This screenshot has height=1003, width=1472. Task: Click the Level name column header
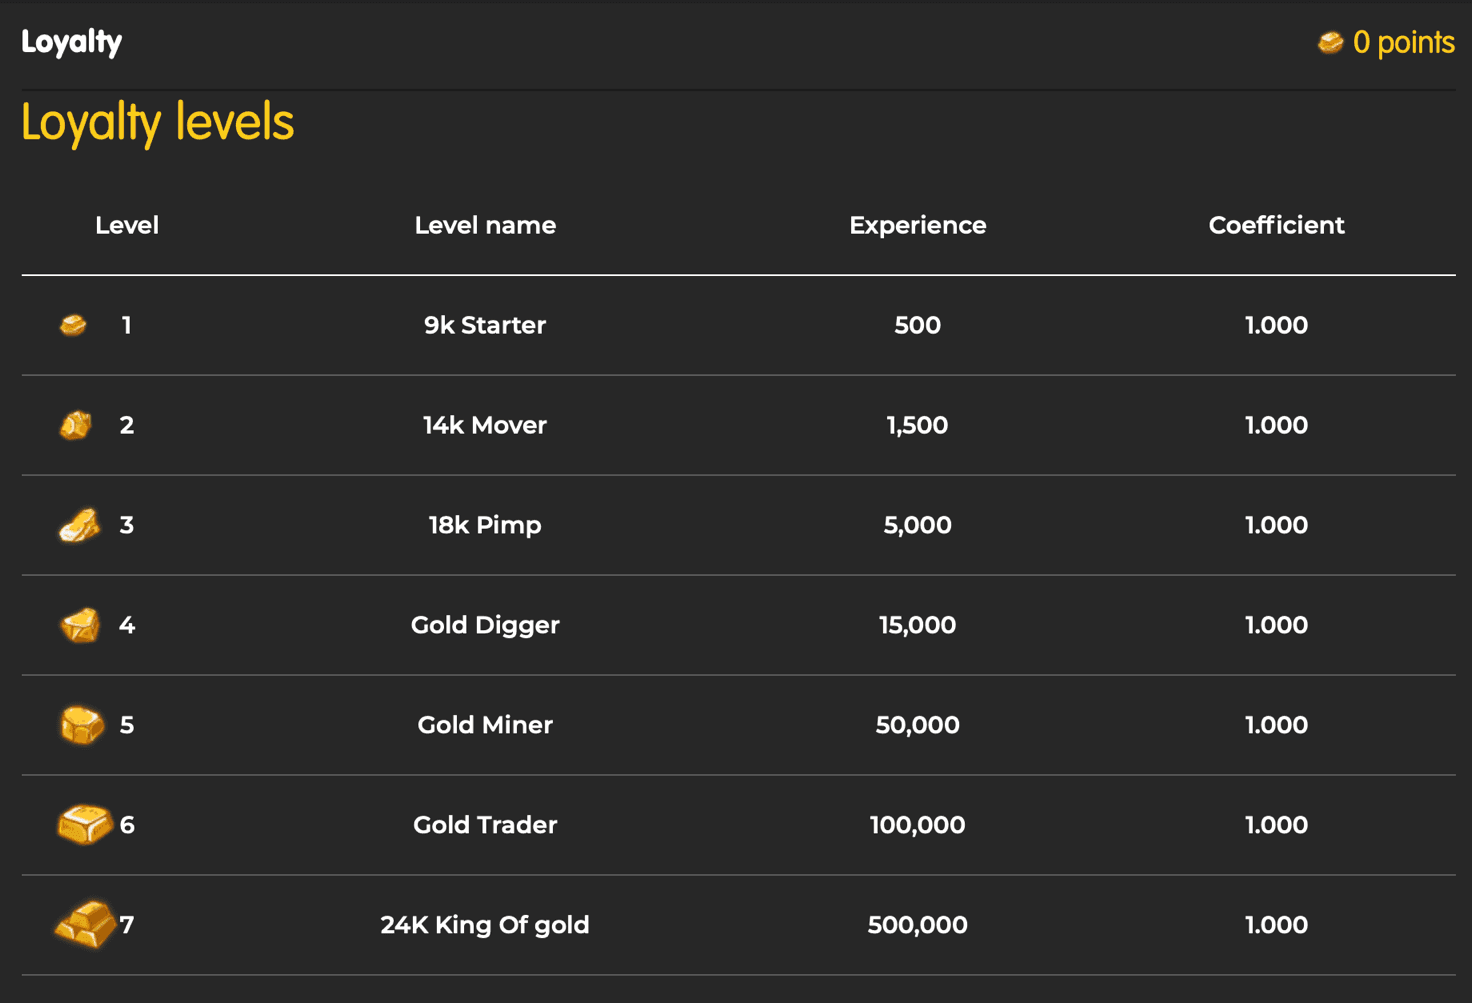point(485,225)
